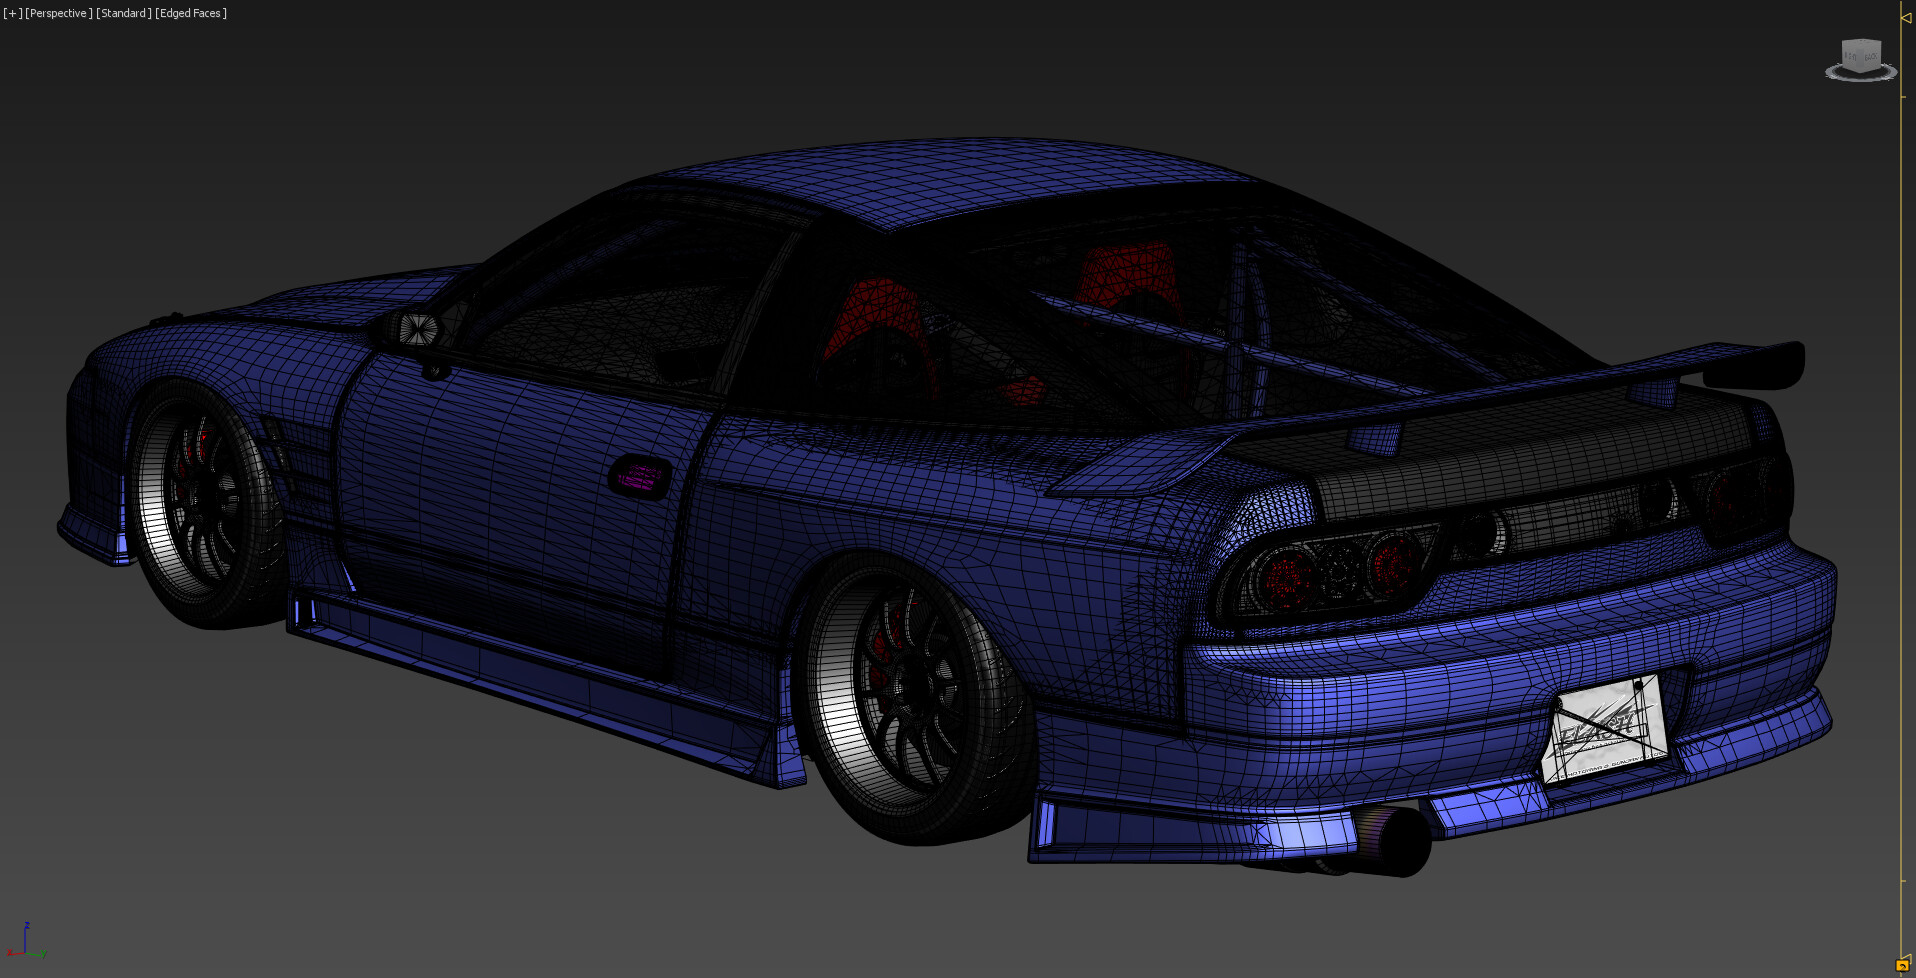The width and height of the screenshot is (1916, 978).
Task: Click the red X axis of the world tripod
Action: pos(15,954)
